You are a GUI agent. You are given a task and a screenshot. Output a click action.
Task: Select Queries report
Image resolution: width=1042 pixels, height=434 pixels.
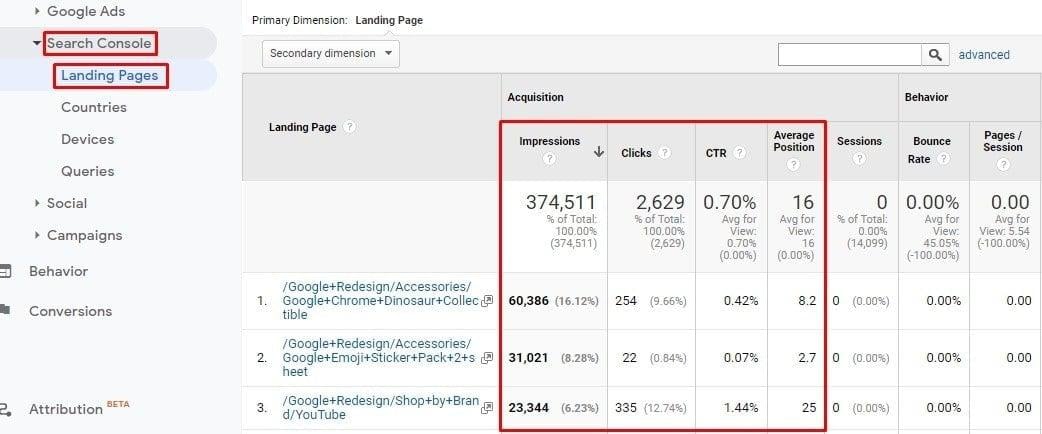pos(88,171)
